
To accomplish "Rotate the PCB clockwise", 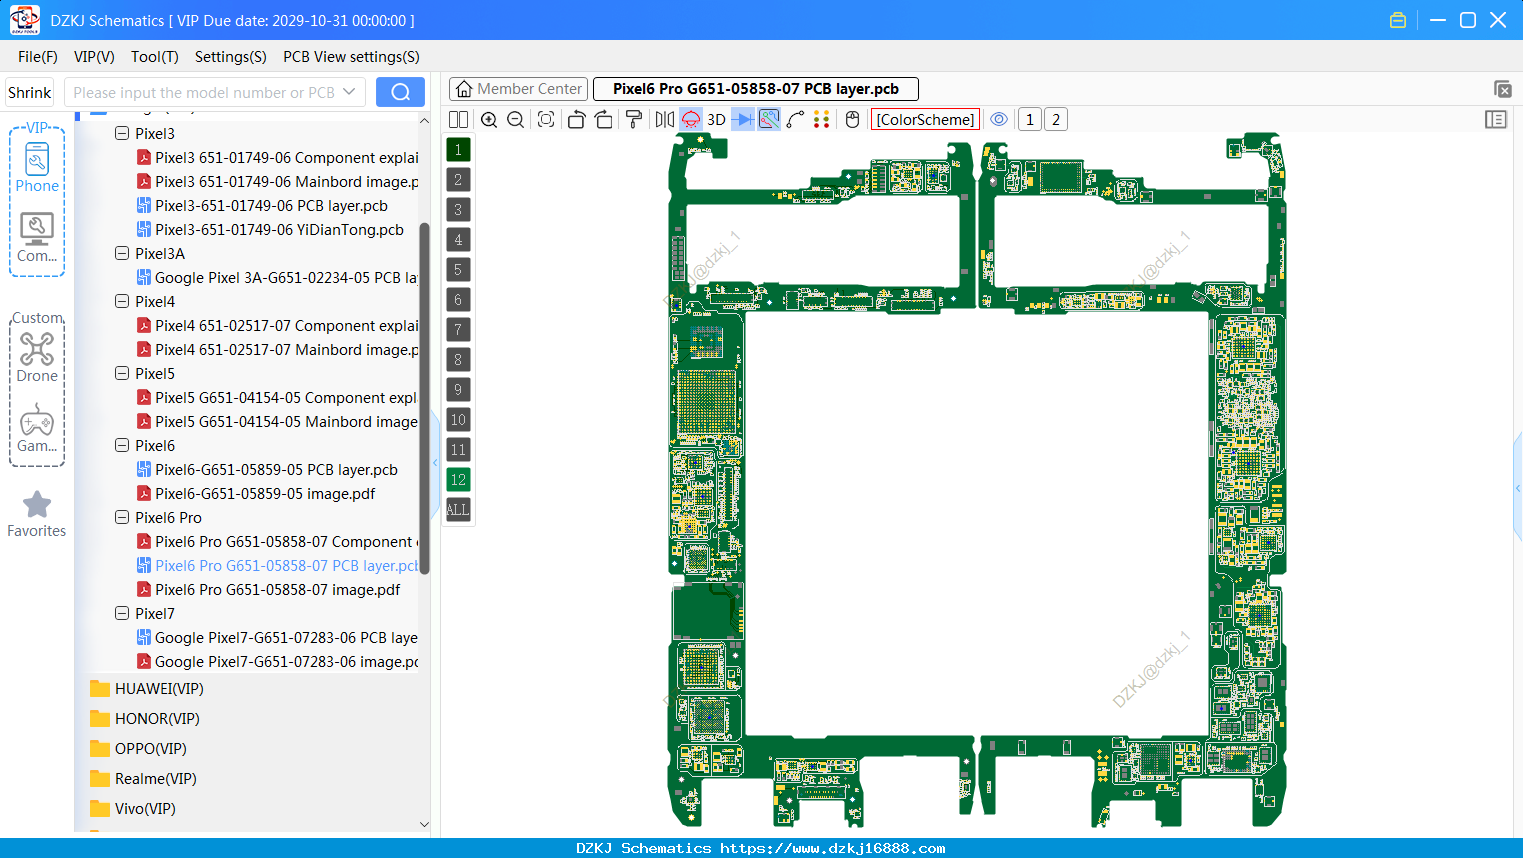I will (604, 119).
